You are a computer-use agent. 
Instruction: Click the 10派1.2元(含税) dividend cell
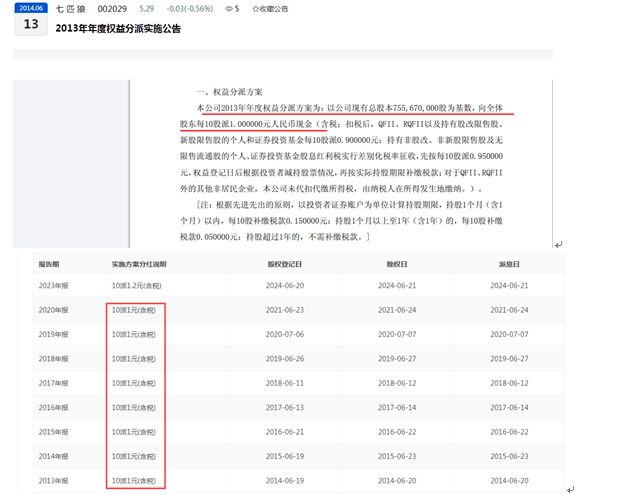(x=136, y=286)
